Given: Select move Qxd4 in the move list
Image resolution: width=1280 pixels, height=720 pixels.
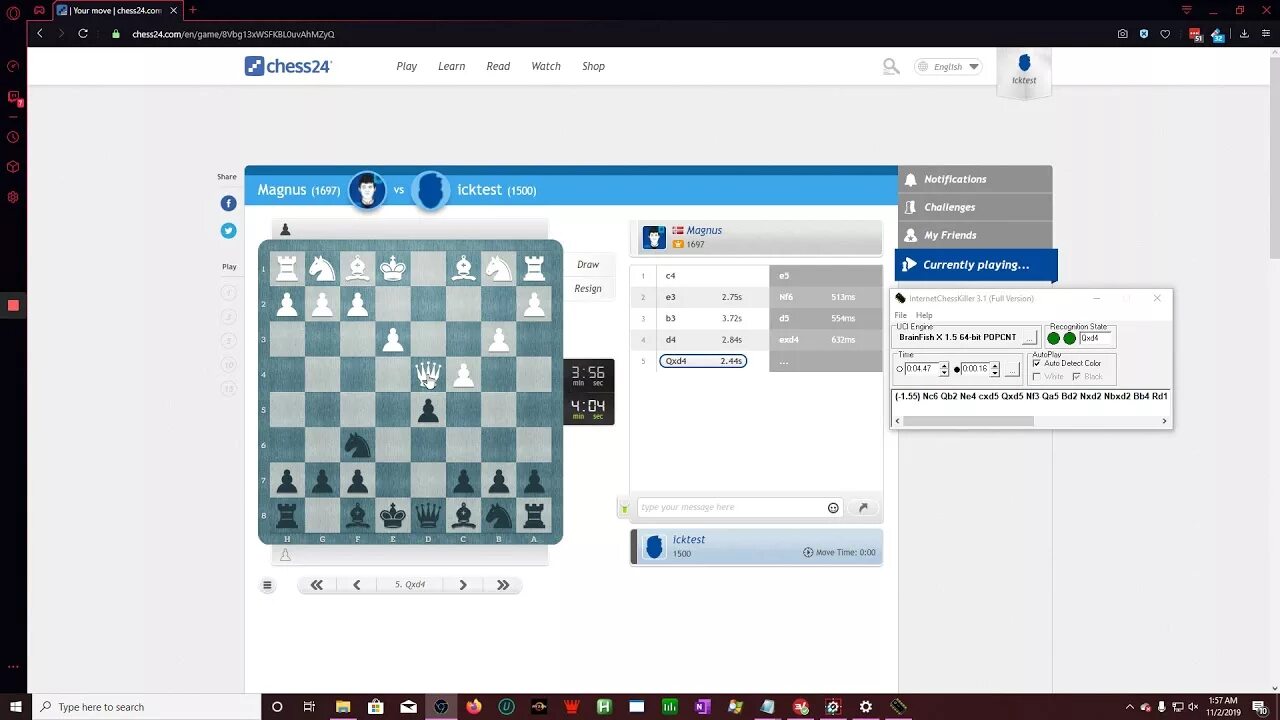Looking at the screenshot, I should 703,361.
